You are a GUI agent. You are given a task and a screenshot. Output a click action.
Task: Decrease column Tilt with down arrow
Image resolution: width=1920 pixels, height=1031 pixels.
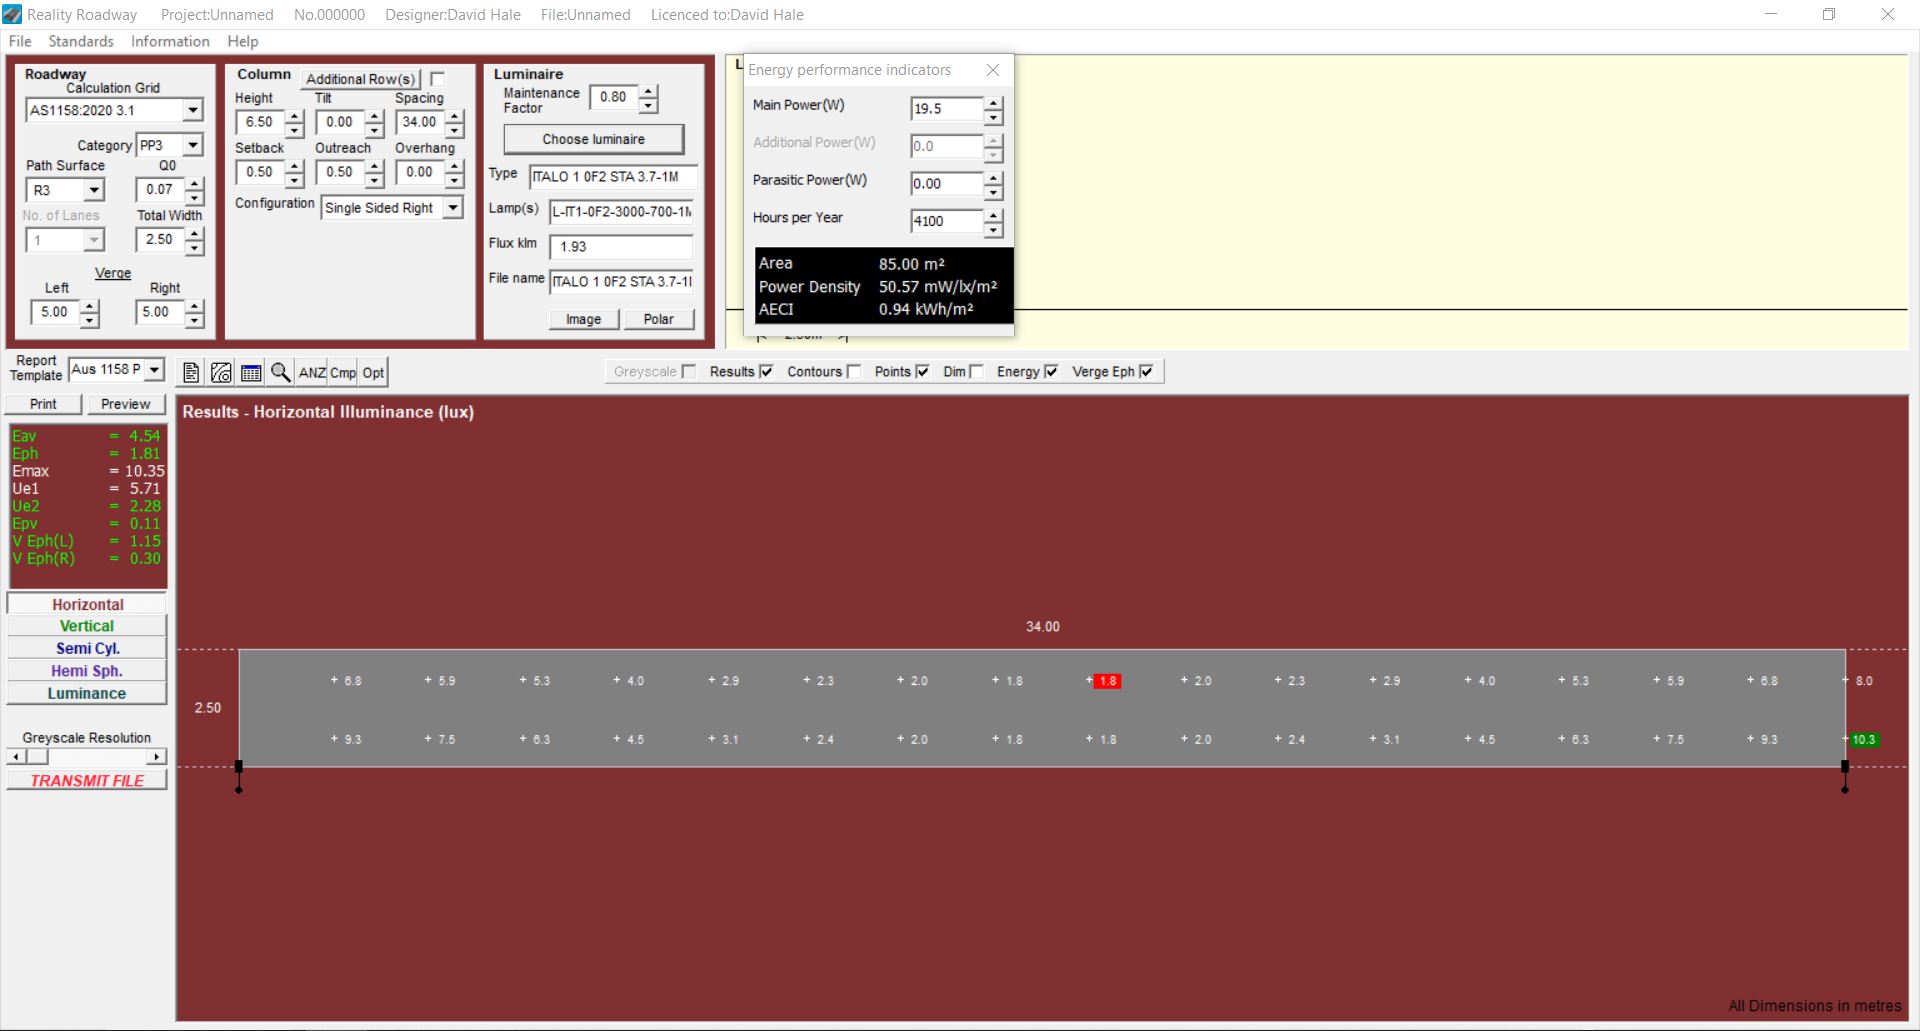[374, 130]
